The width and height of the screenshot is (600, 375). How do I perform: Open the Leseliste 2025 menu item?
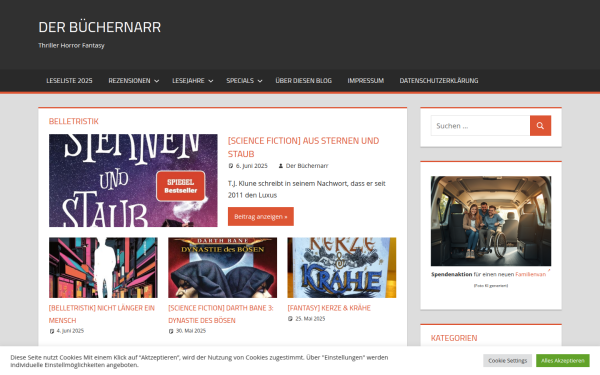69,81
